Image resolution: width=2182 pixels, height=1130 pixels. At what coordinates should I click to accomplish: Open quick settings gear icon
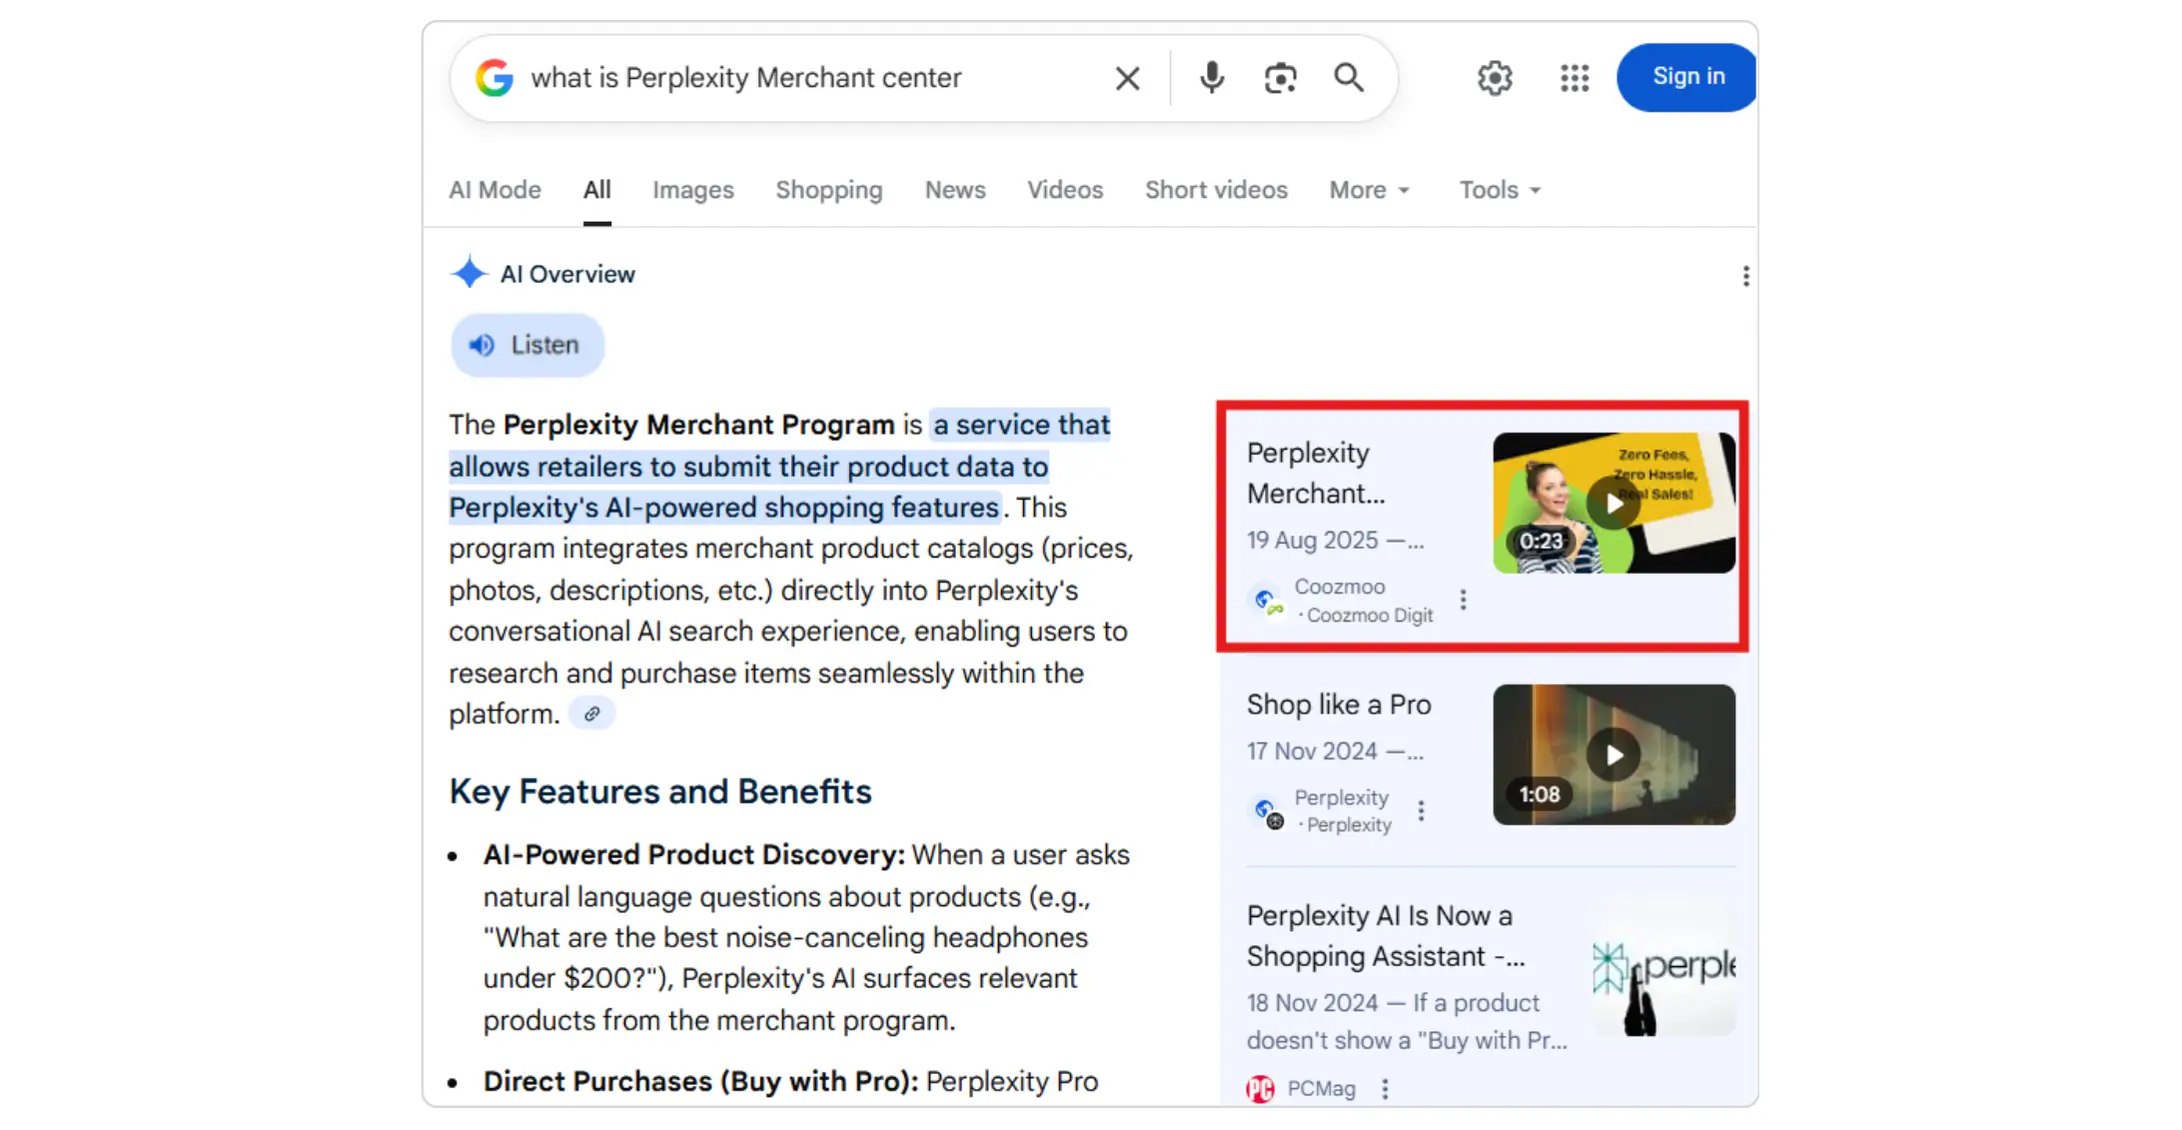tap(1494, 78)
